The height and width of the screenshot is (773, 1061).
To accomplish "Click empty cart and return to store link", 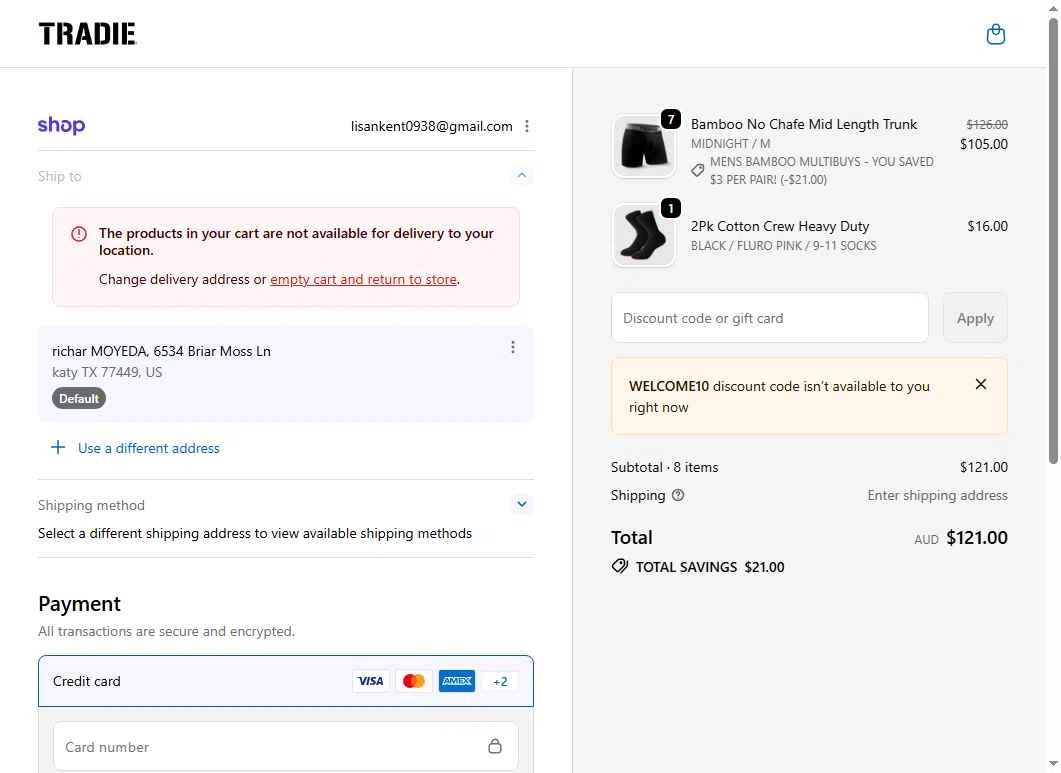I will [x=363, y=279].
